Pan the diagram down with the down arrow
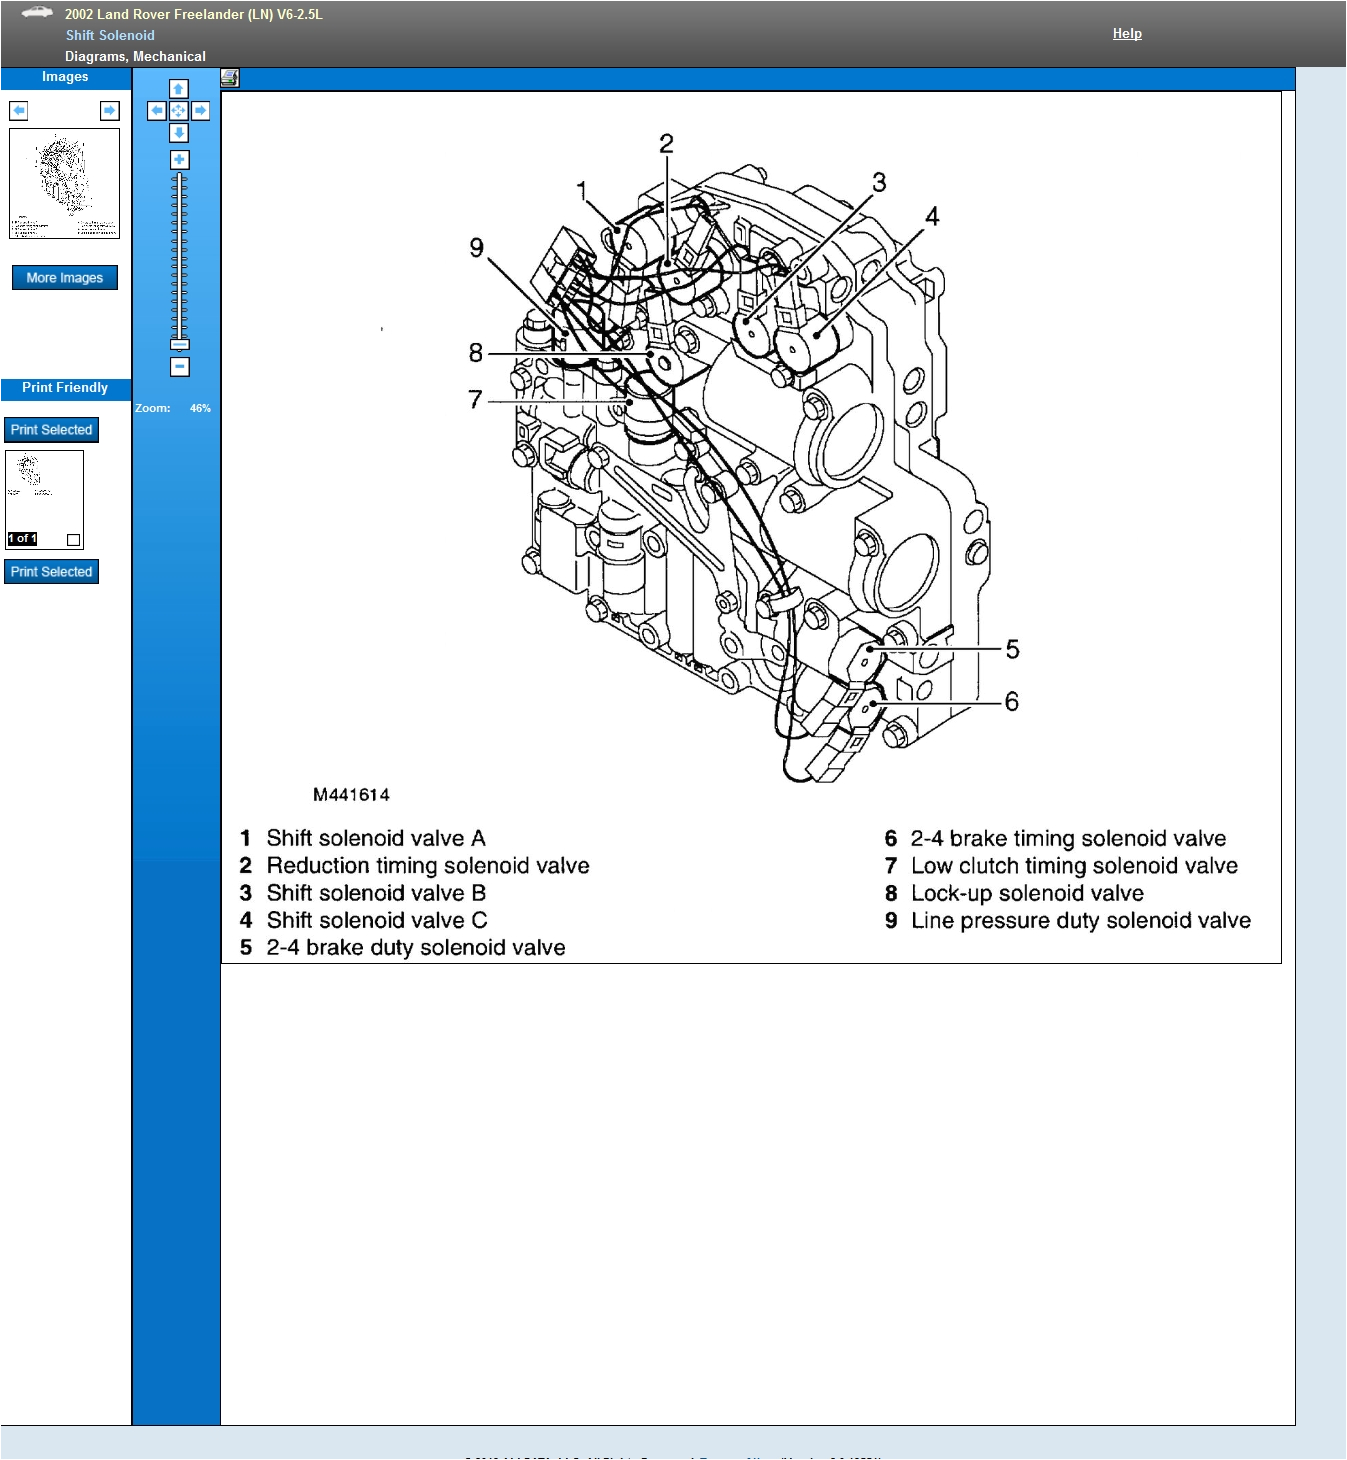This screenshot has width=1347, height=1460. [x=179, y=133]
